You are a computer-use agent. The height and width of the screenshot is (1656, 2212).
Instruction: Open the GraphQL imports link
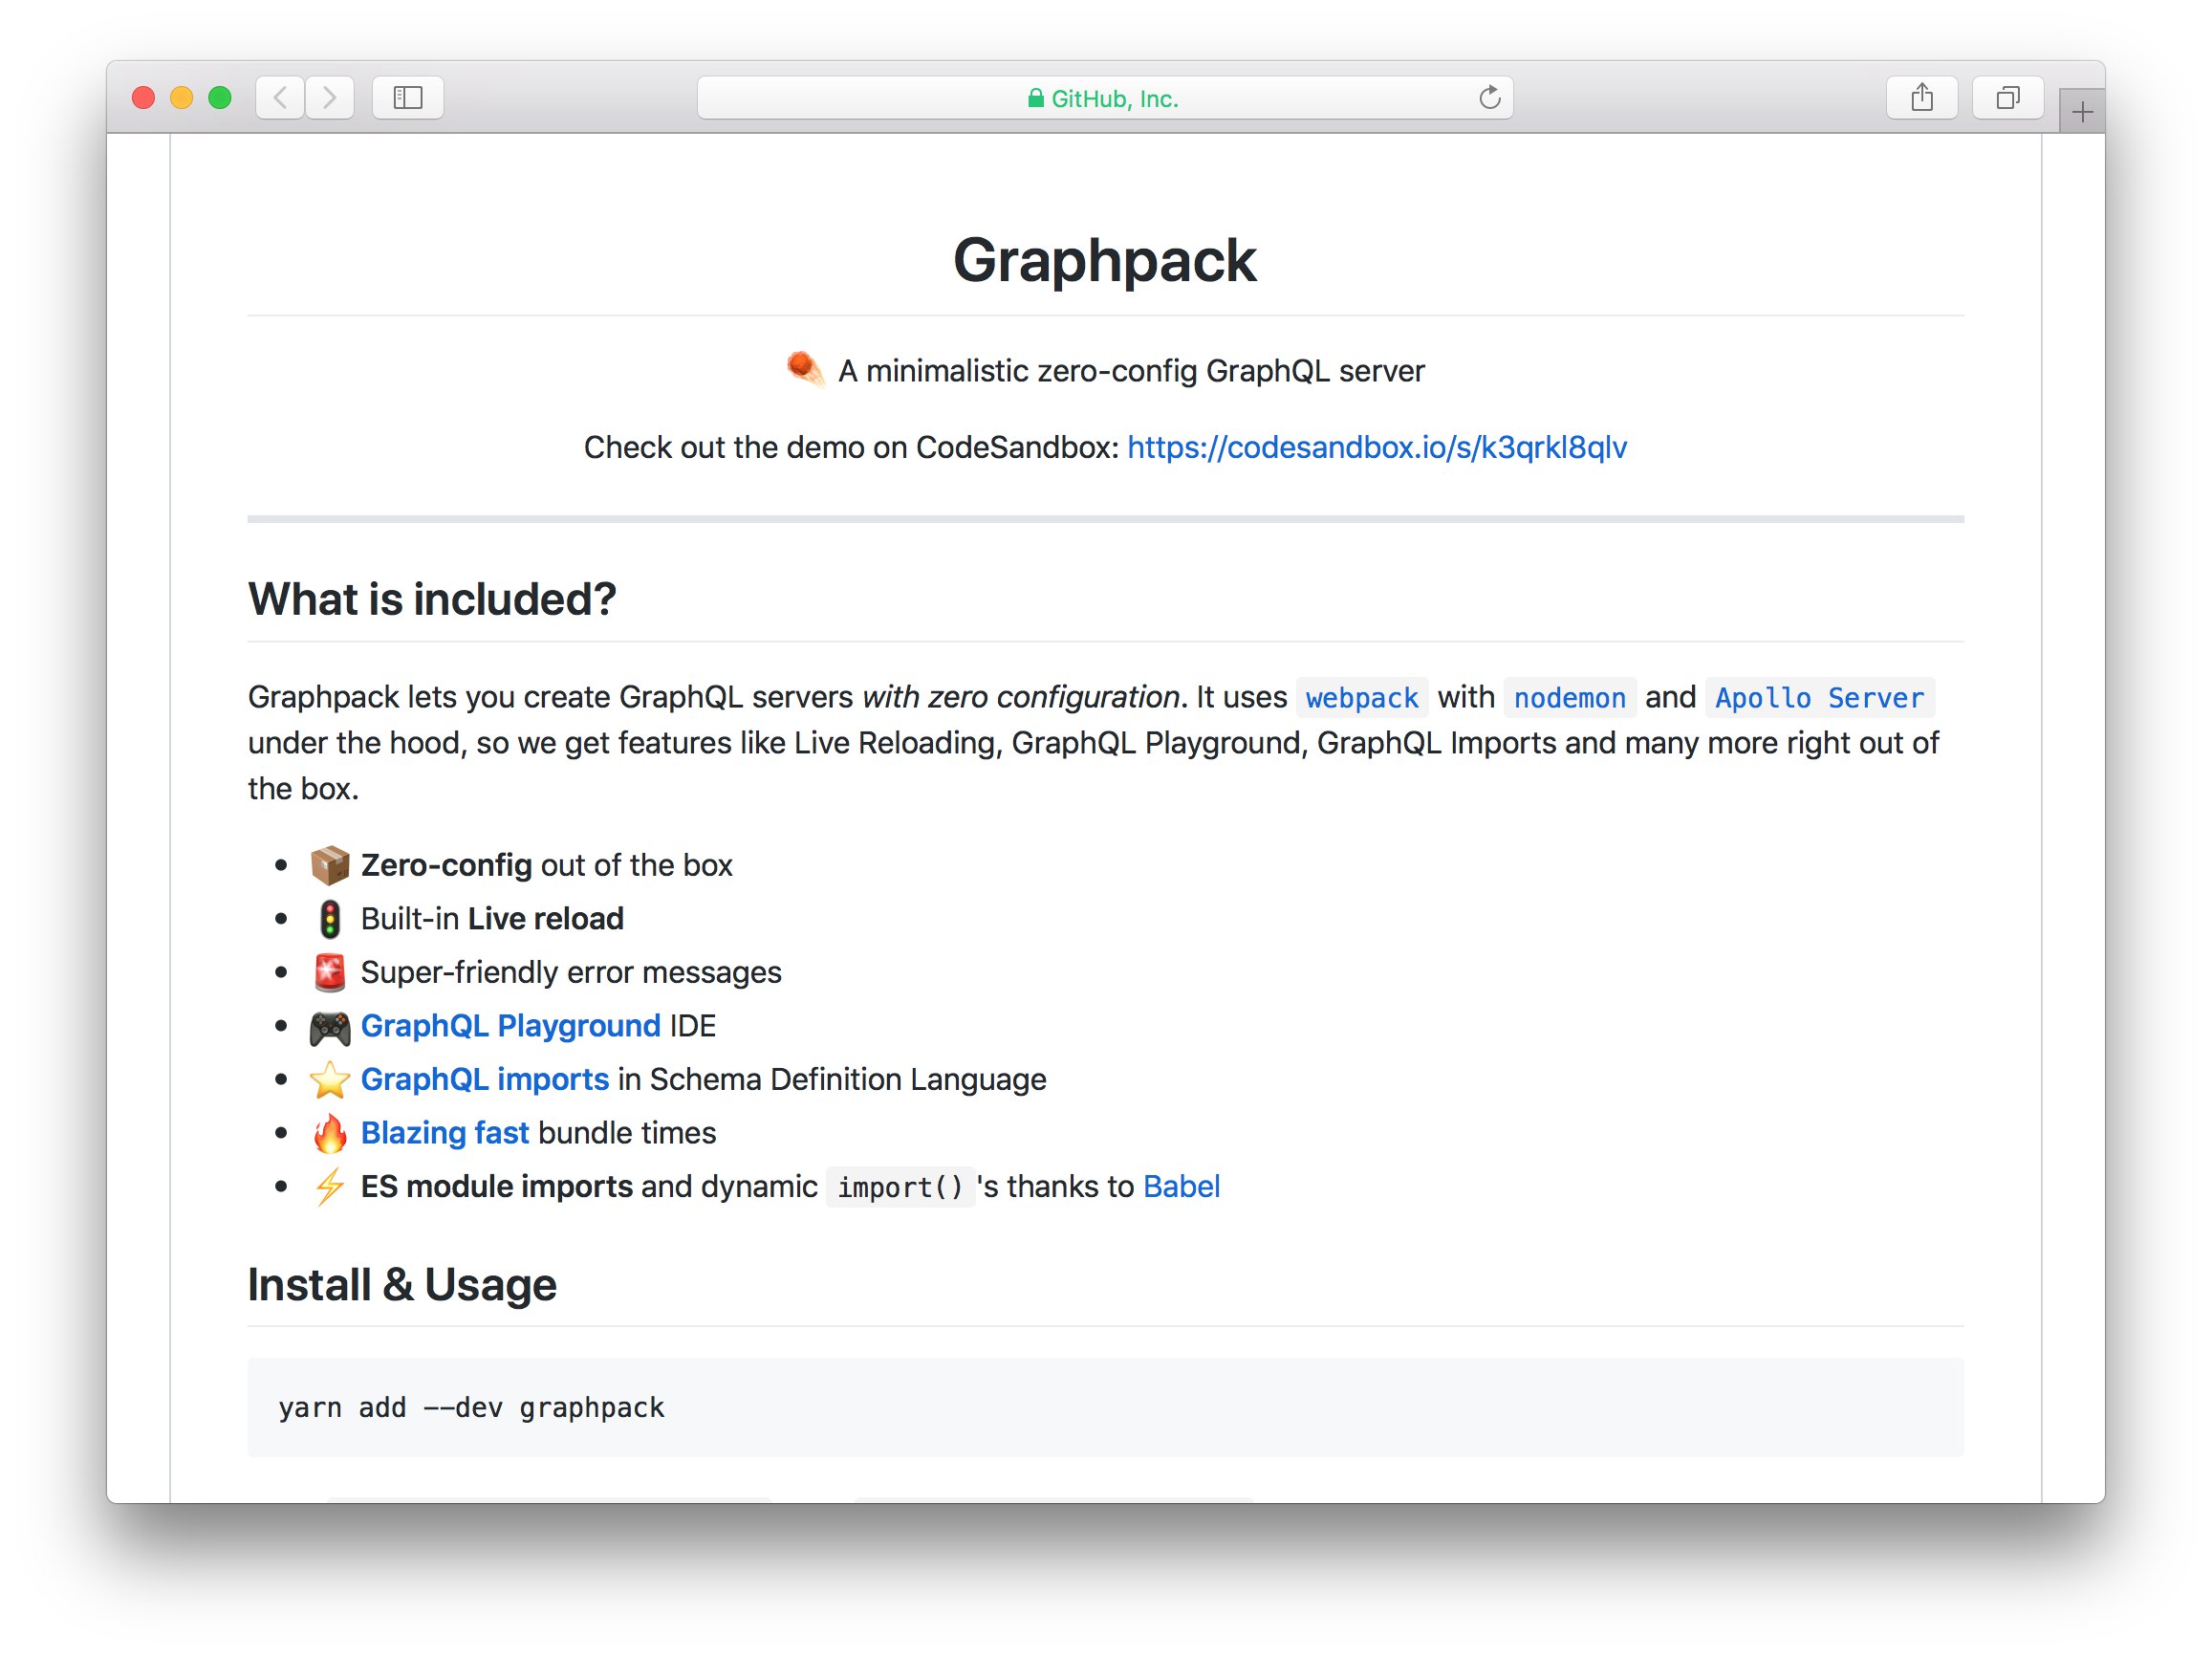coord(485,1079)
